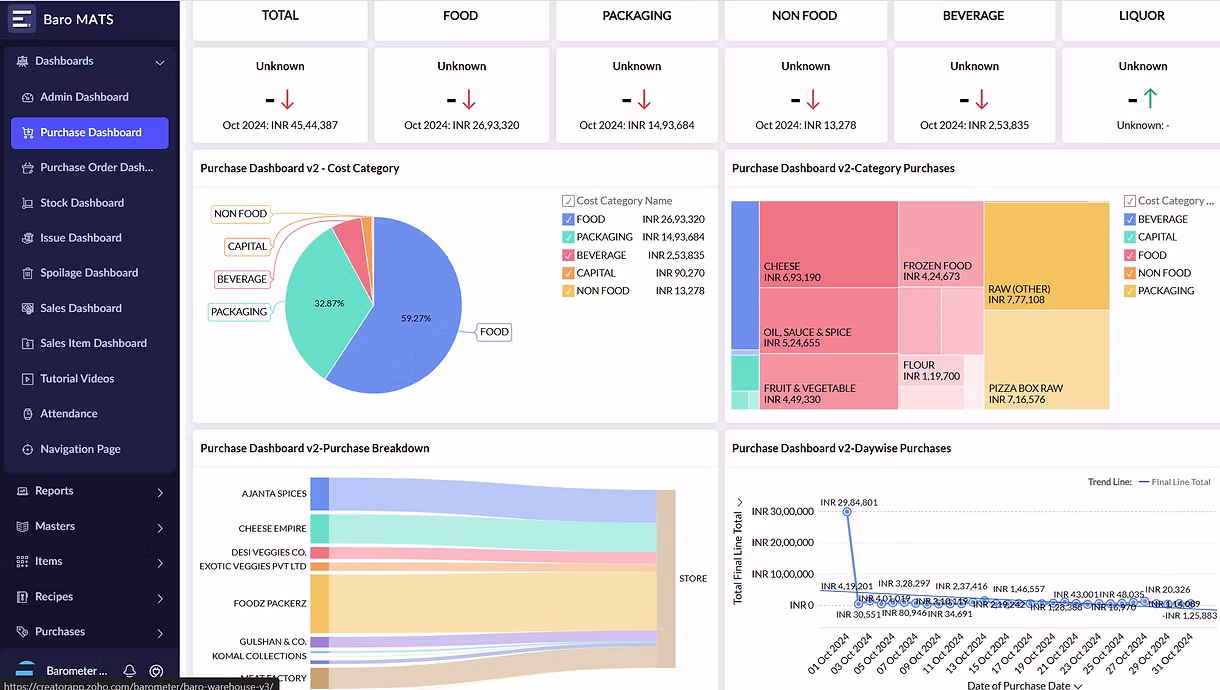Click the RAW (OTHER) INR 7,77,108 treemap tile

tap(1046, 256)
